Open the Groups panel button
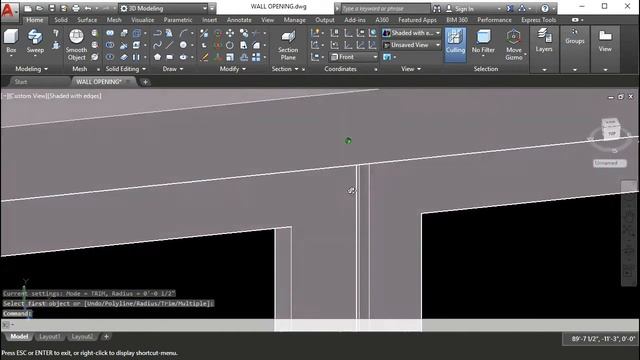 [575, 37]
